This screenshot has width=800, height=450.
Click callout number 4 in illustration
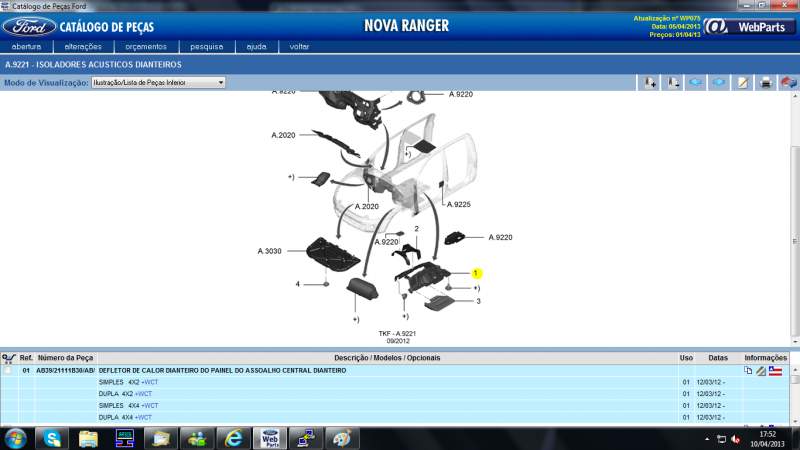tap(297, 284)
